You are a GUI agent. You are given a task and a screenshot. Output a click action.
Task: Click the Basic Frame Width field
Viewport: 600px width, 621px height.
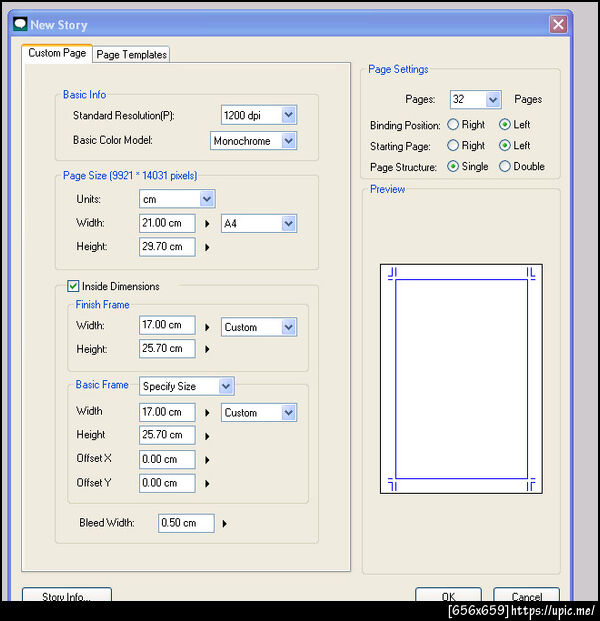(167, 412)
